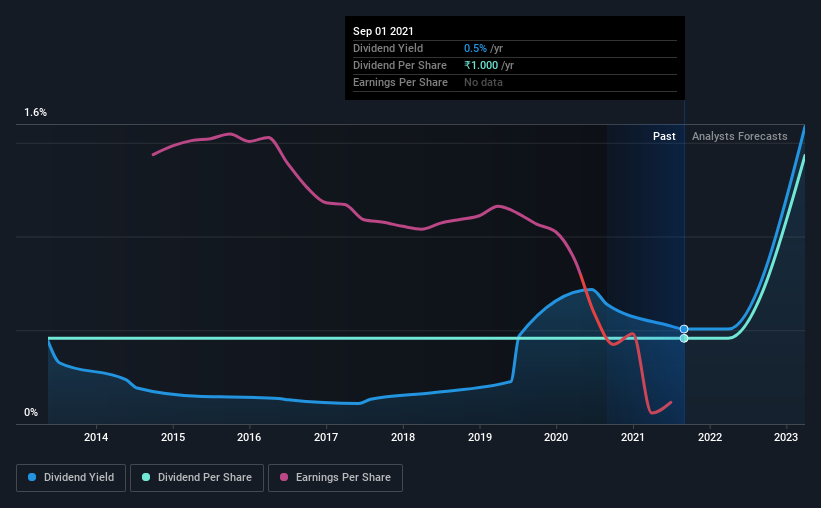Click the 2021 x-axis label

click(633, 437)
